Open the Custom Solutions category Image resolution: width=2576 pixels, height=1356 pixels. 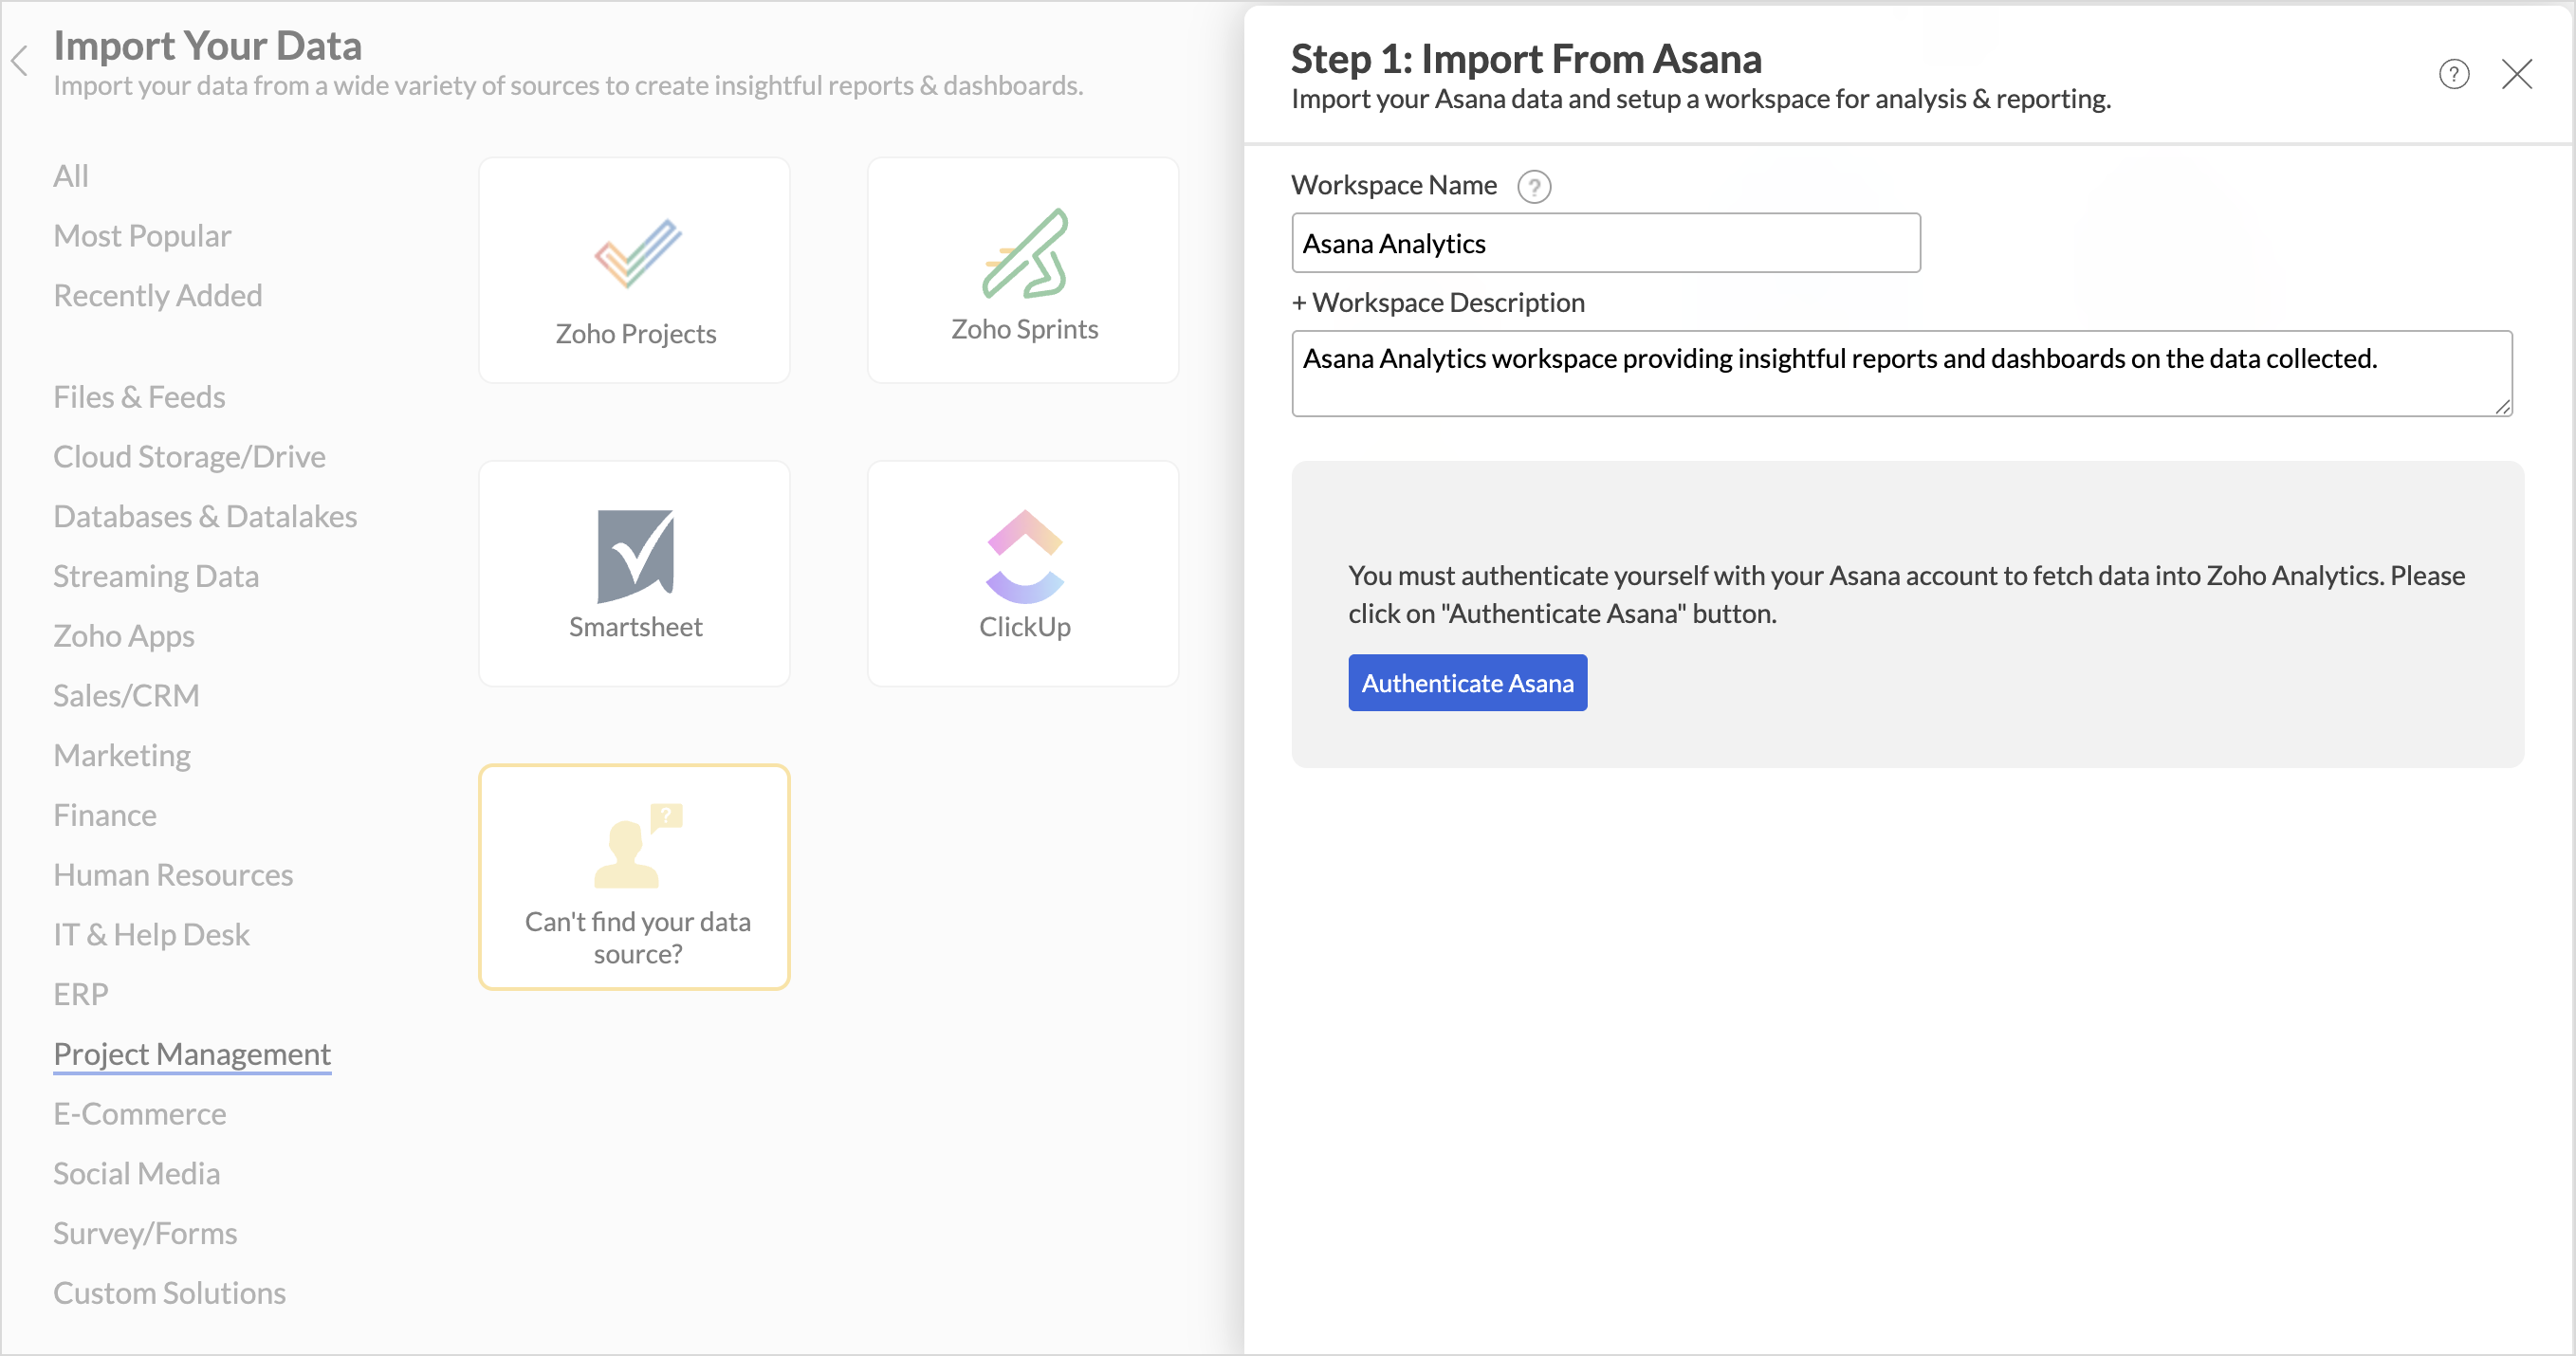click(169, 1293)
